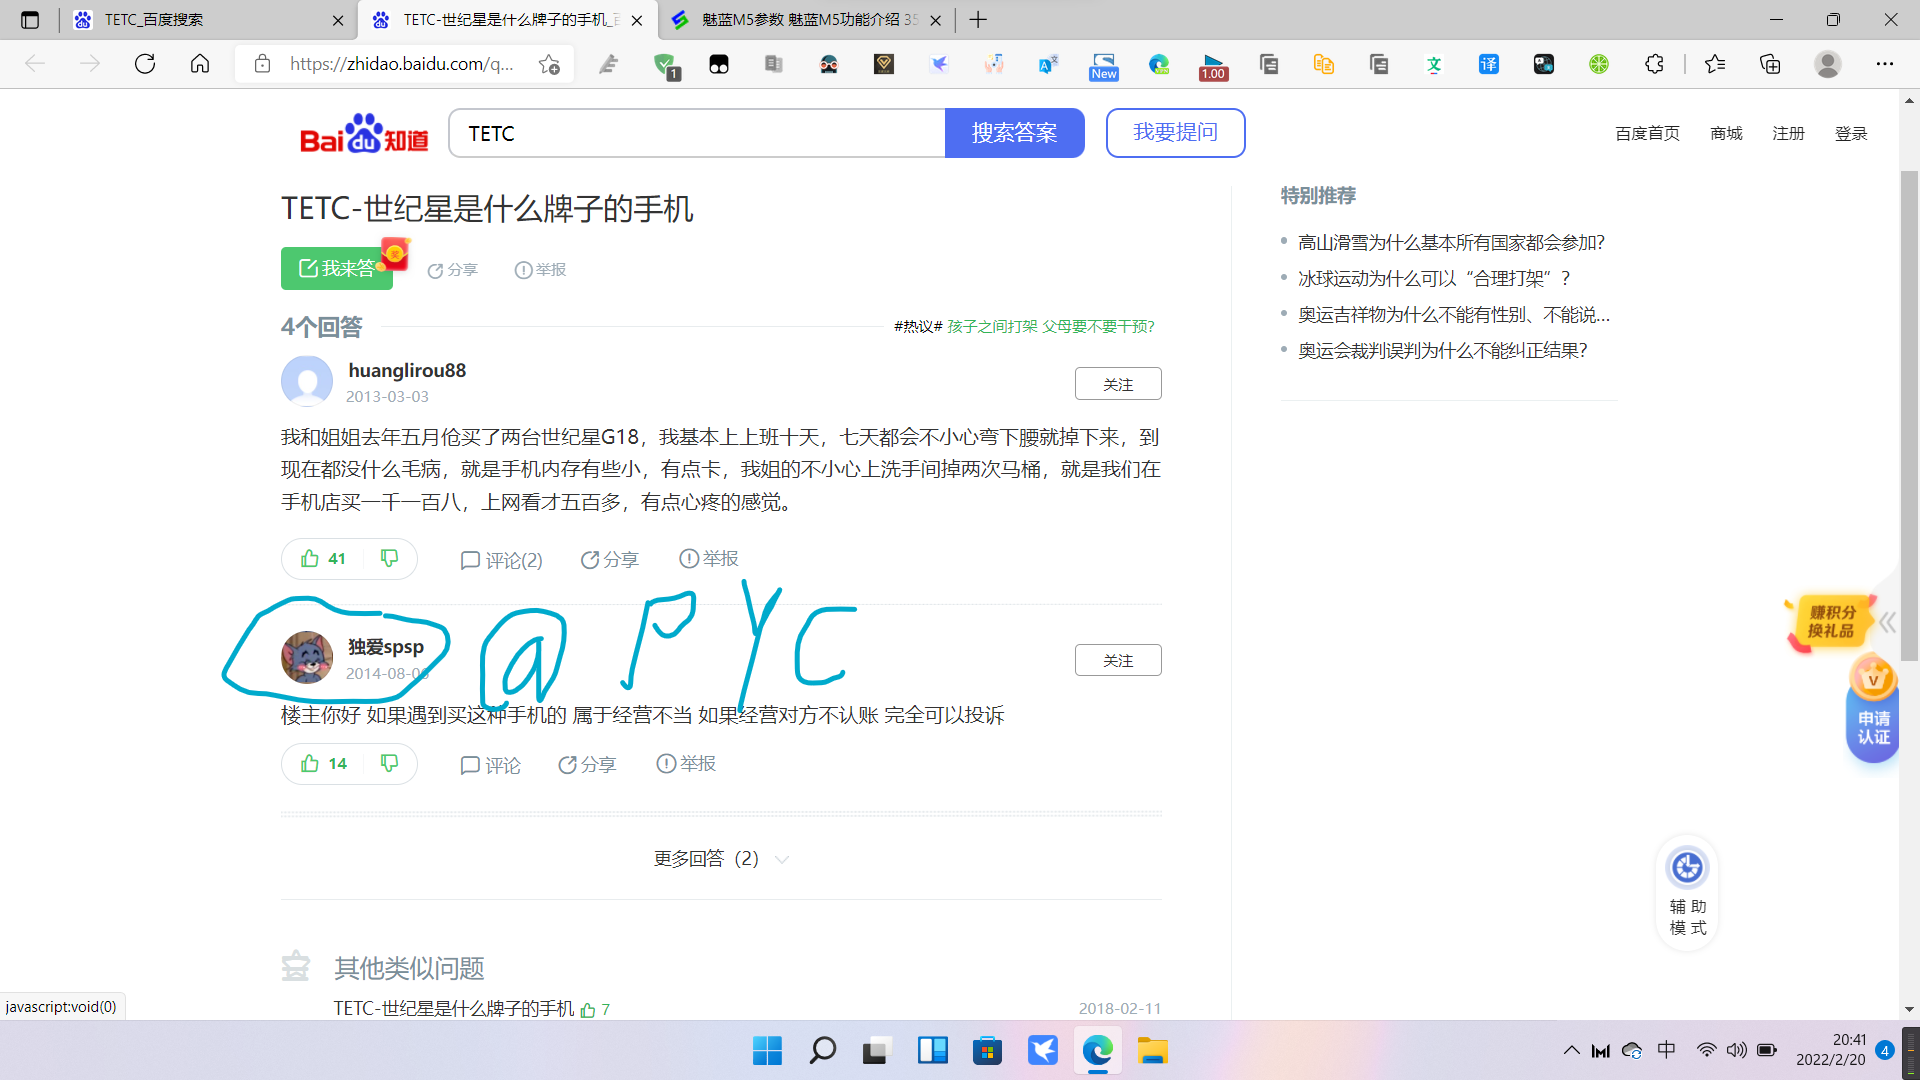Open 商城 link in header
The width and height of the screenshot is (1920, 1080).
[x=1726, y=134]
